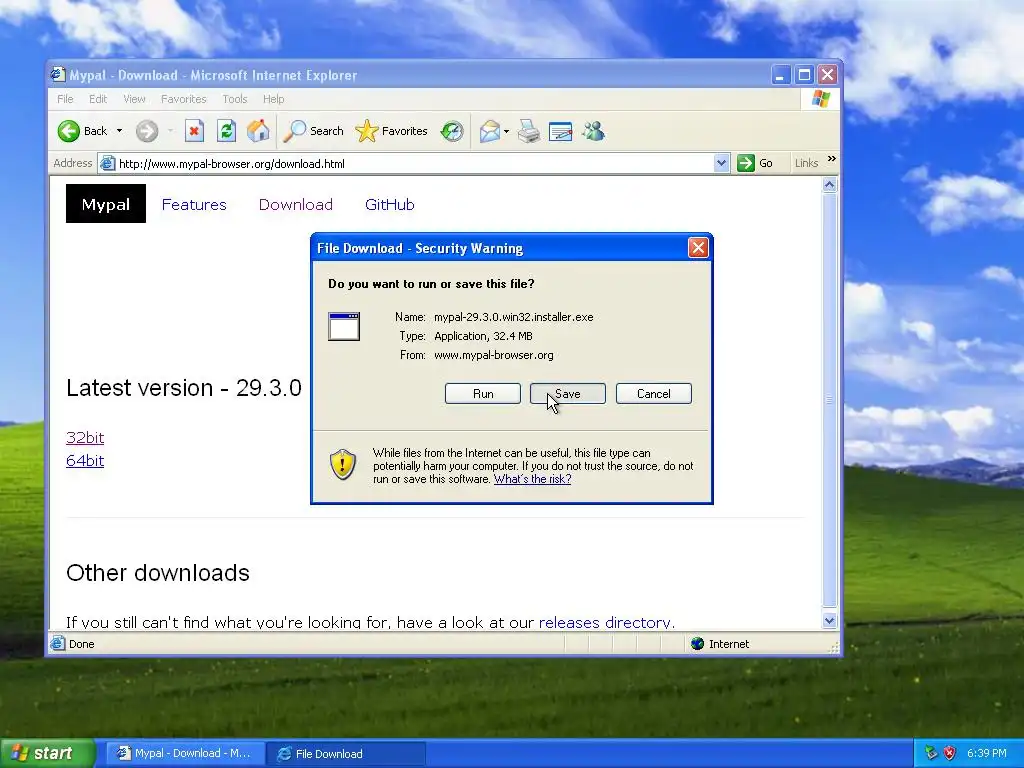Screen dimensions: 1024x768
Task: Click the yellow warning shield icon
Action: coord(343,464)
